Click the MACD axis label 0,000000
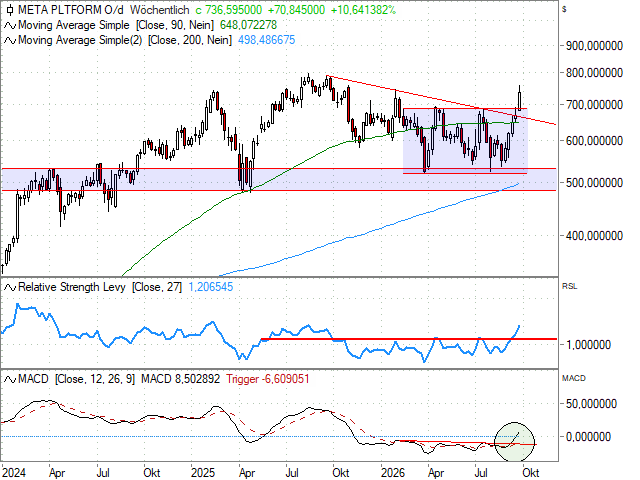This screenshot has width=640, height=480. [x=588, y=437]
